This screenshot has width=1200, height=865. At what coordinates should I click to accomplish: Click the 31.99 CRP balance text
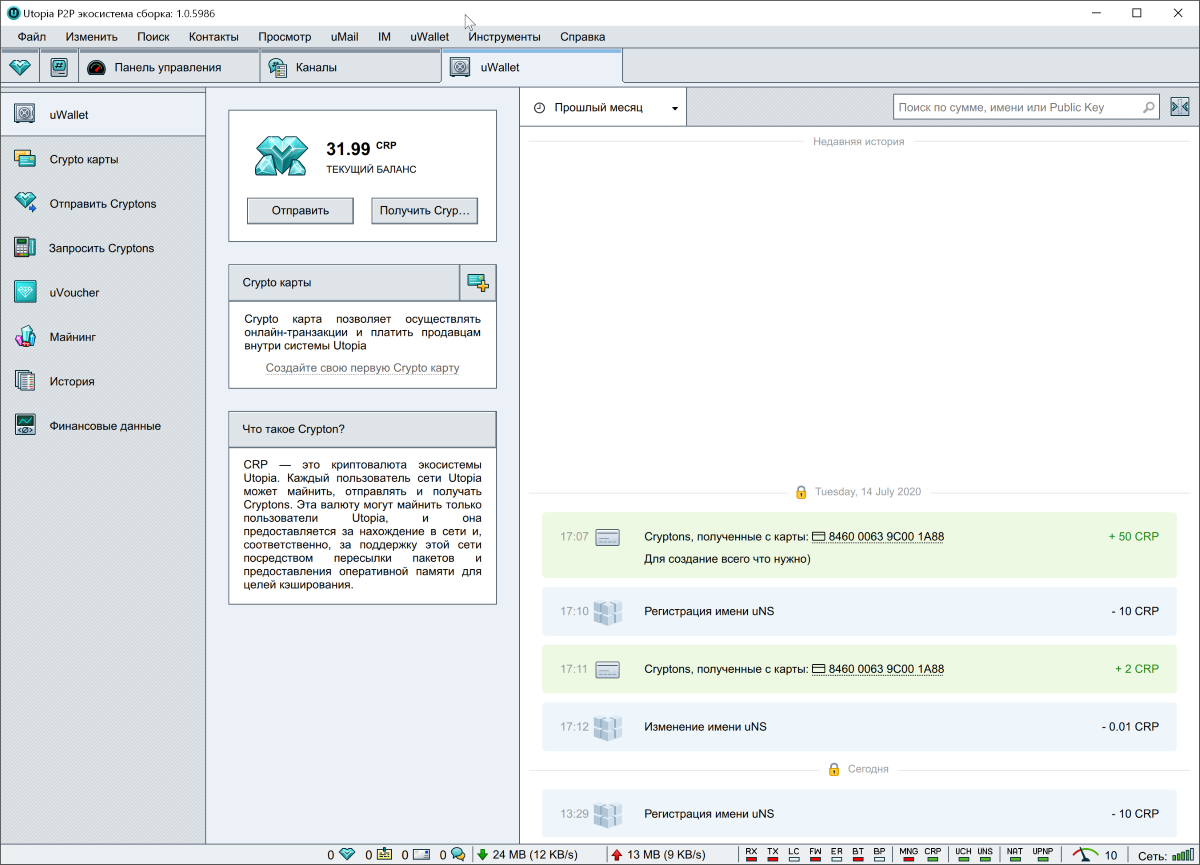tap(362, 148)
